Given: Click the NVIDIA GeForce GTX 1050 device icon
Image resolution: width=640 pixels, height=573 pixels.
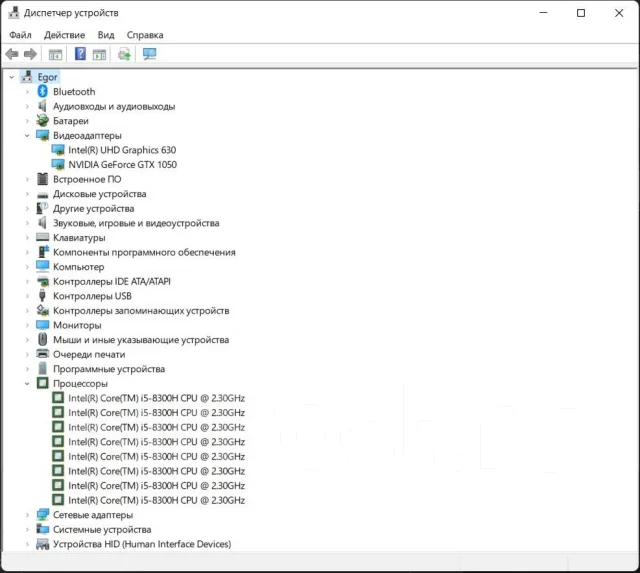Looking at the screenshot, I should click(58, 164).
